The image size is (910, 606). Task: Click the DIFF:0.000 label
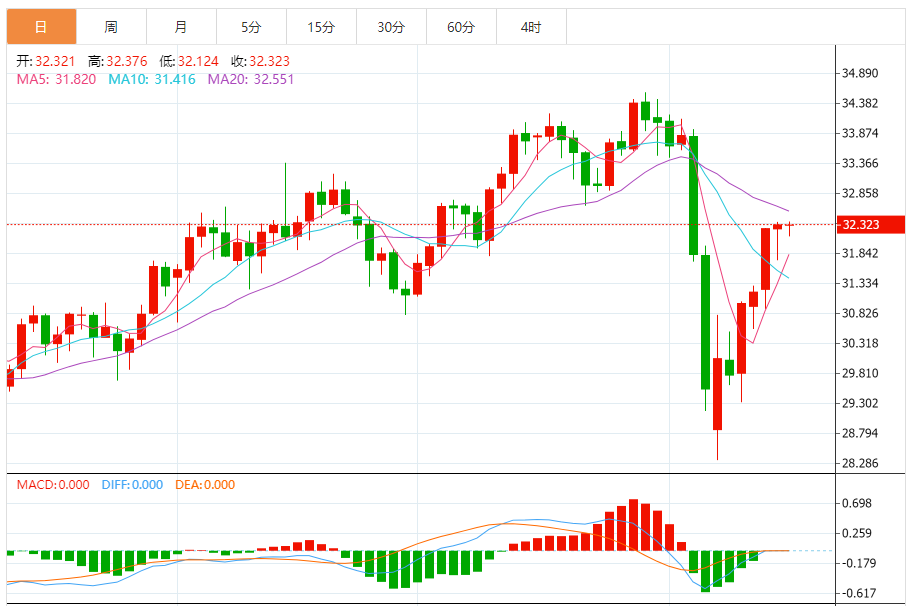coord(132,485)
